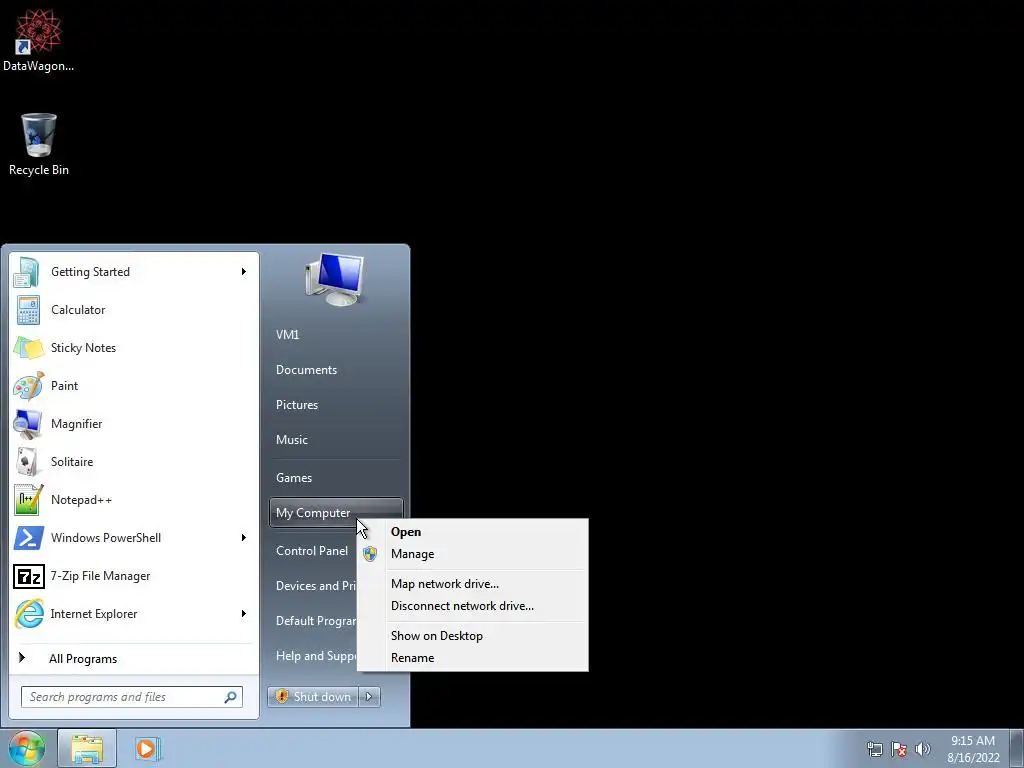This screenshot has width=1024, height=768.
Task: Open Default Programs link
Action: [x=316, y=621]
